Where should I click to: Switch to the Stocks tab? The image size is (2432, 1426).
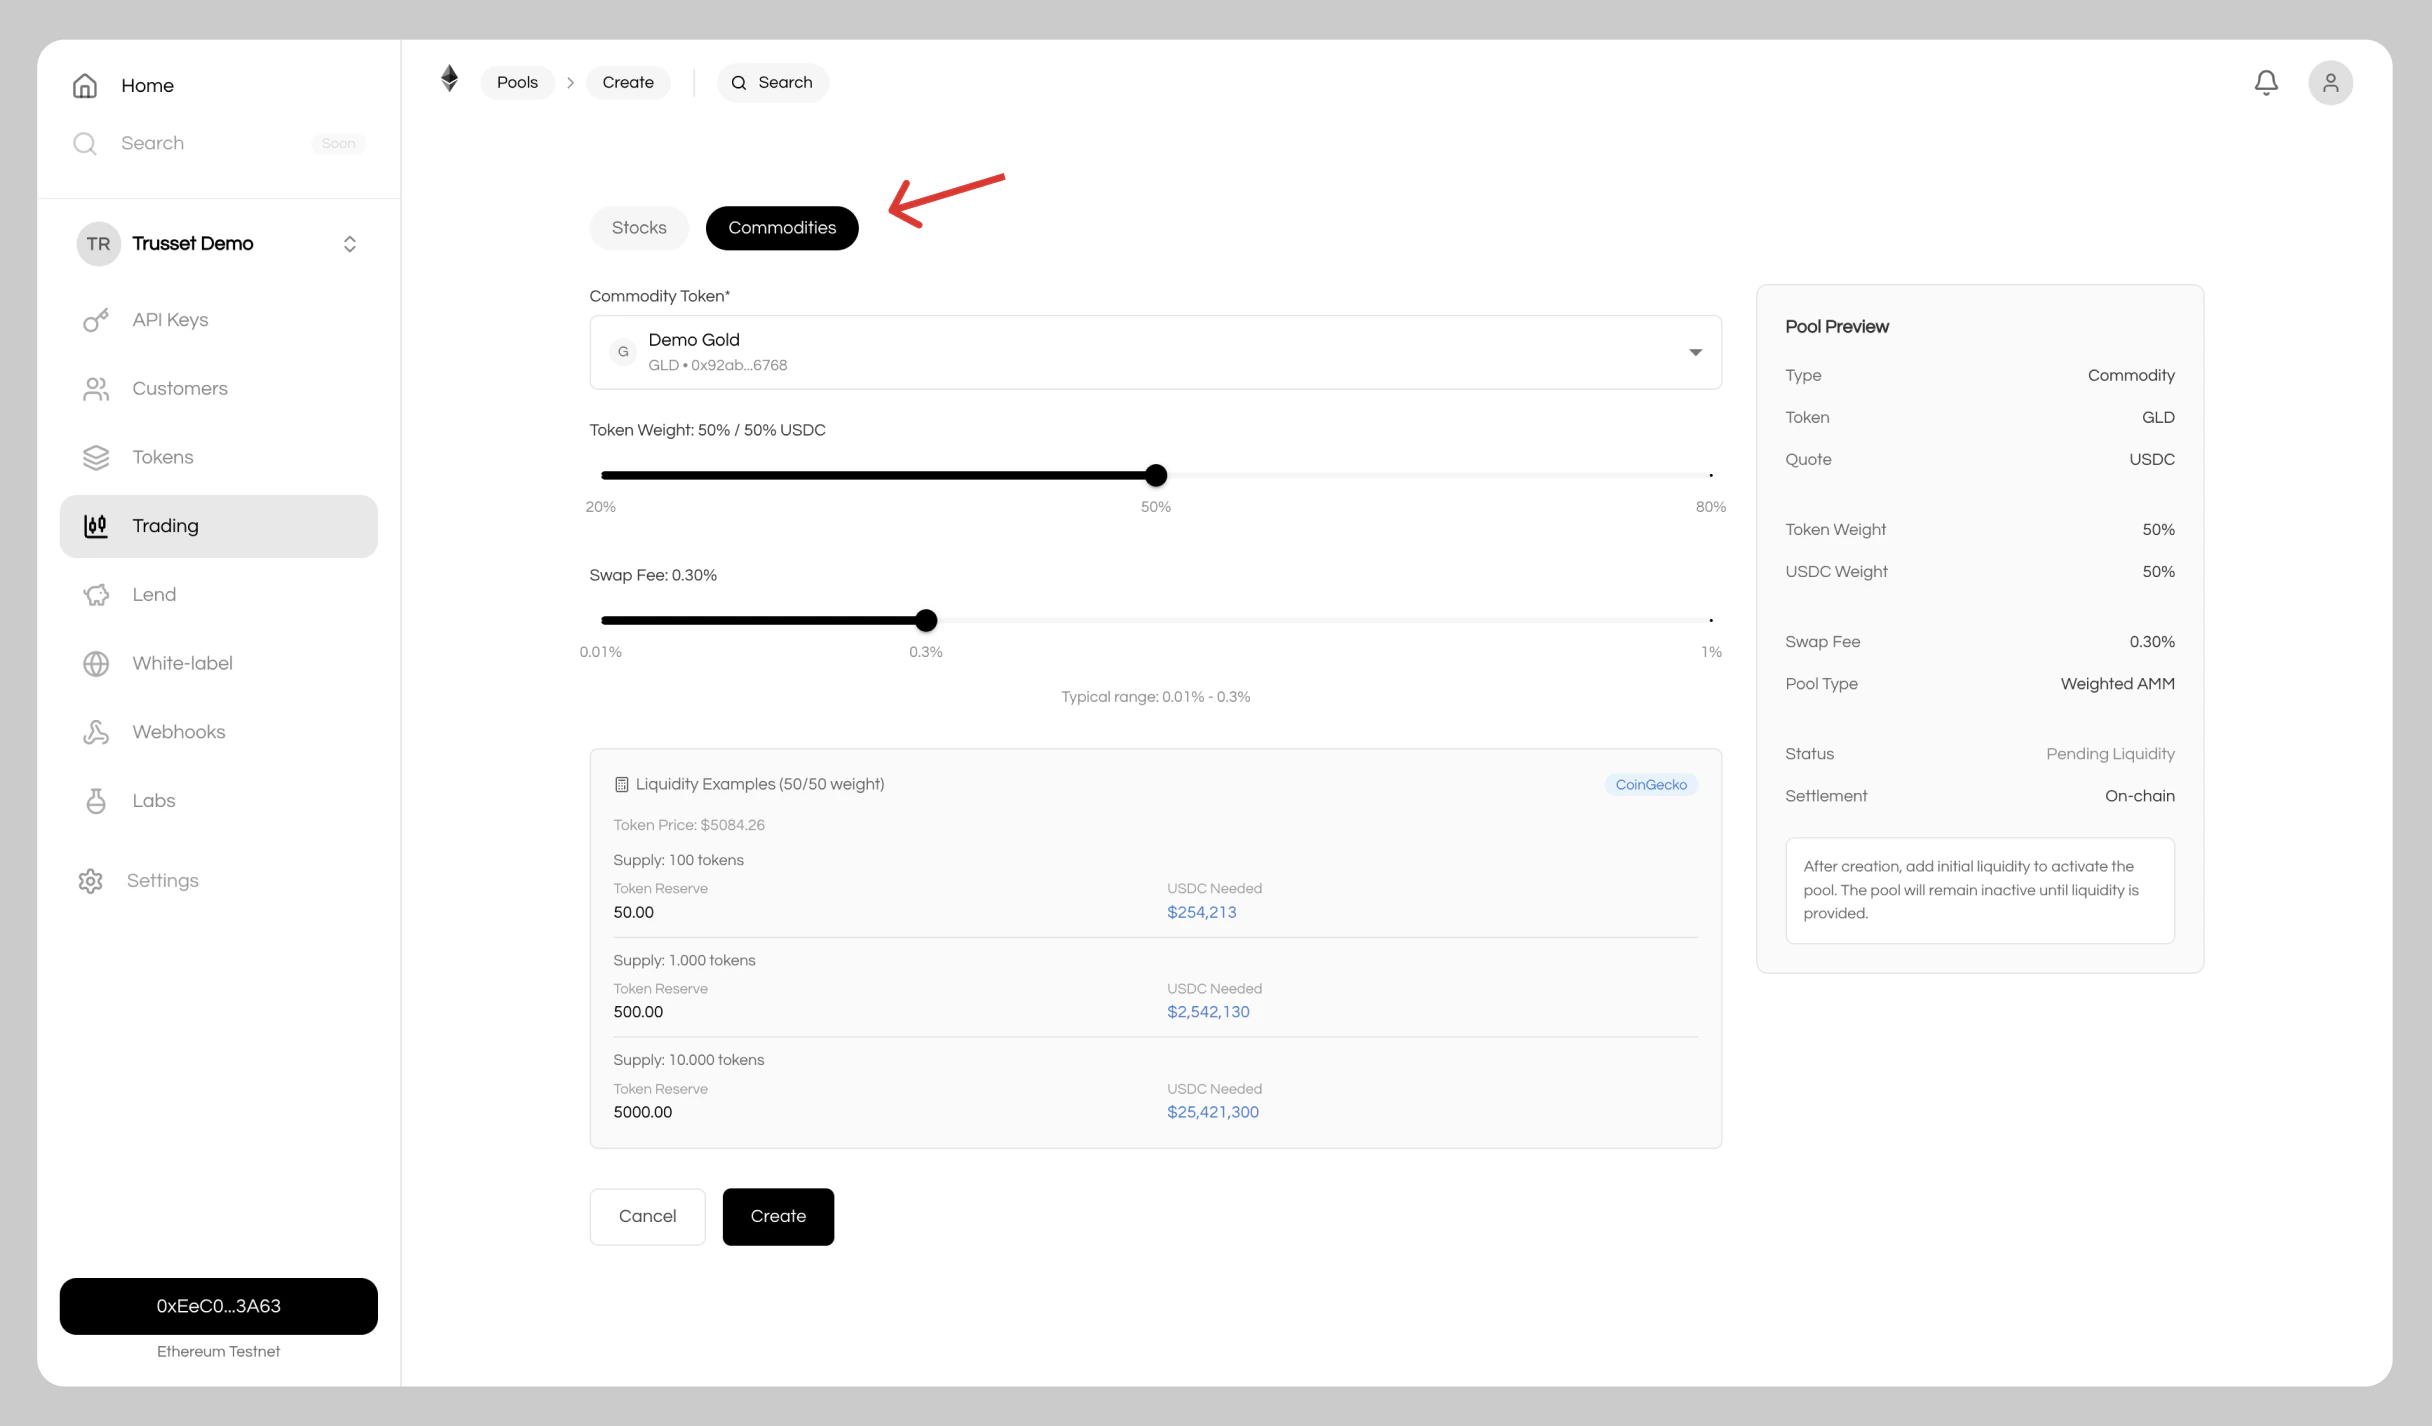point(638,227)
